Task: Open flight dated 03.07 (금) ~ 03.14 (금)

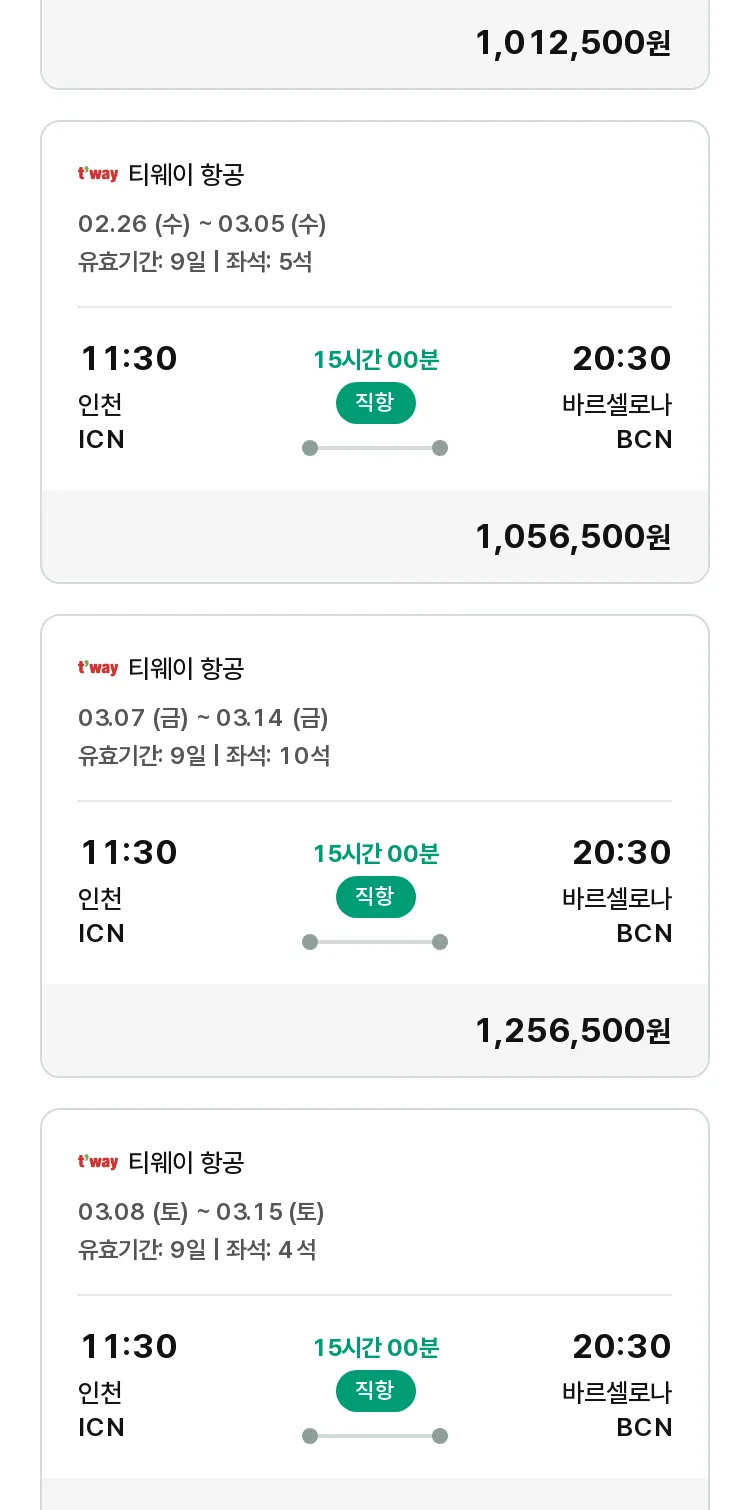Action: 203,718
